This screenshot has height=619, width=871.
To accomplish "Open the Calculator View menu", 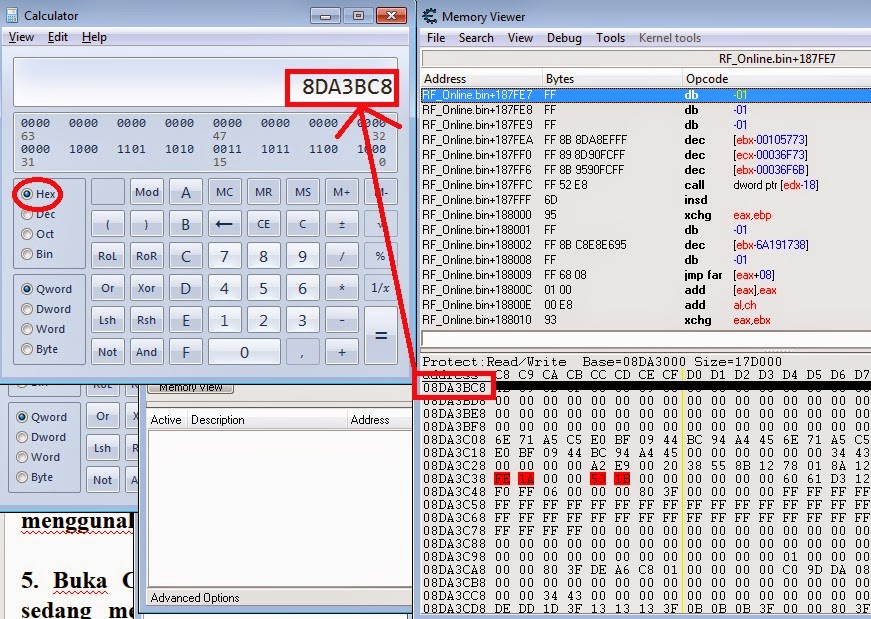I will point(21,37).
